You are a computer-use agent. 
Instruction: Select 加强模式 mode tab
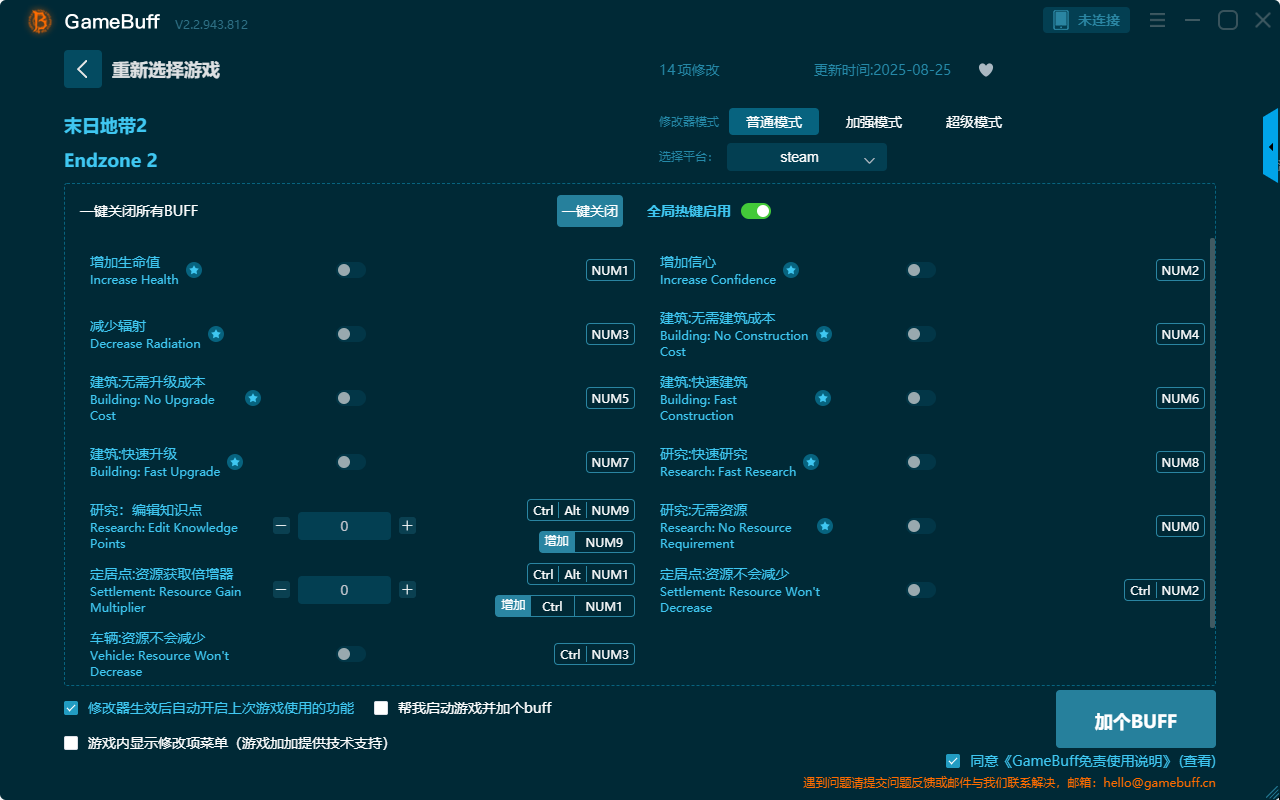(x=874, y=122)
